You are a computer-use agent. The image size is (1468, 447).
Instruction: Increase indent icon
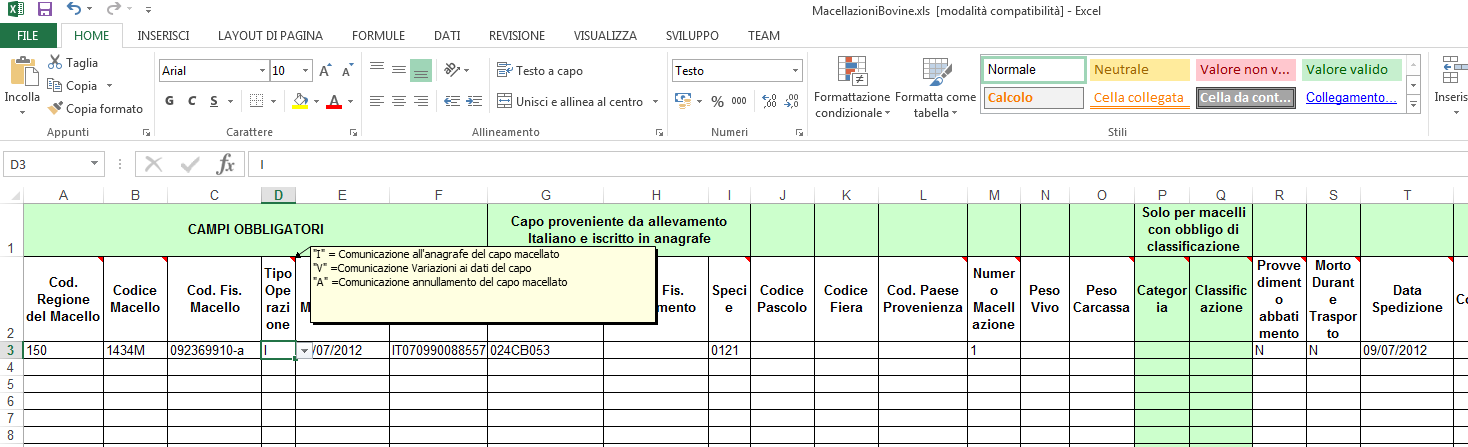(473, 101)
